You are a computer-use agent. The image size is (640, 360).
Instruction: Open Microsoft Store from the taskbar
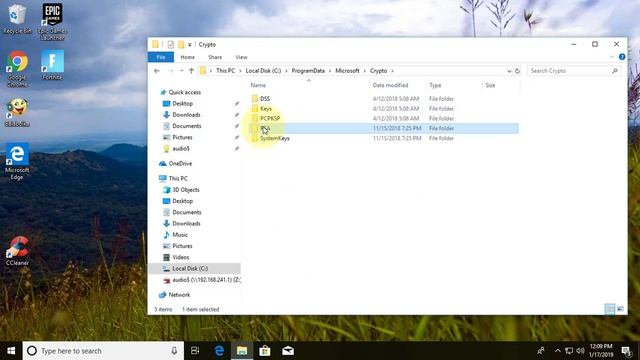265,351
